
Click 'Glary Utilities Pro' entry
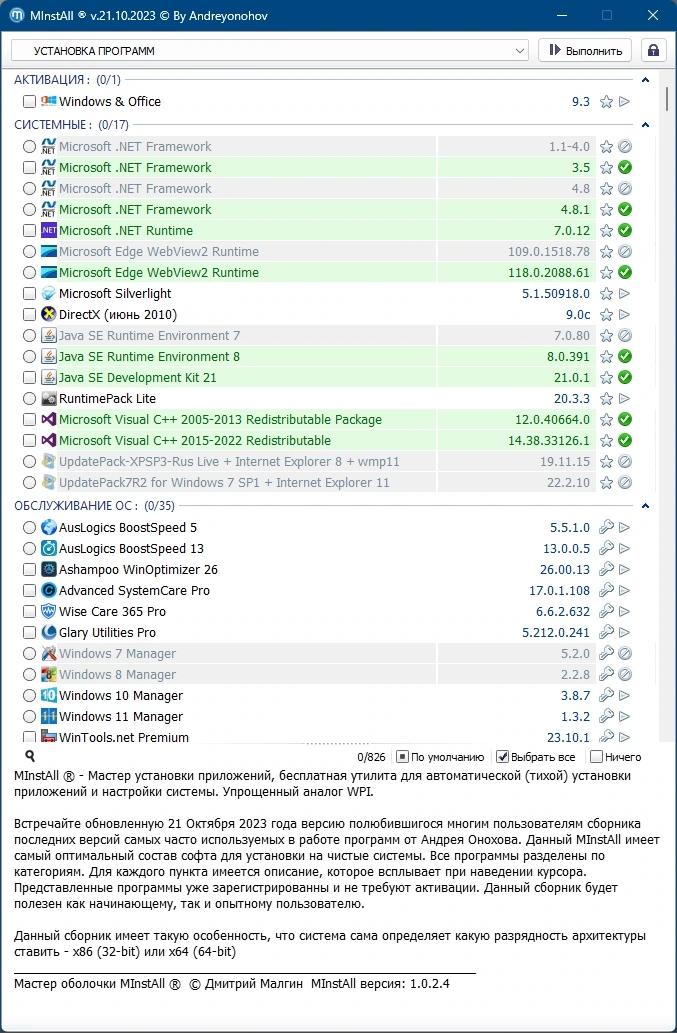107,633
